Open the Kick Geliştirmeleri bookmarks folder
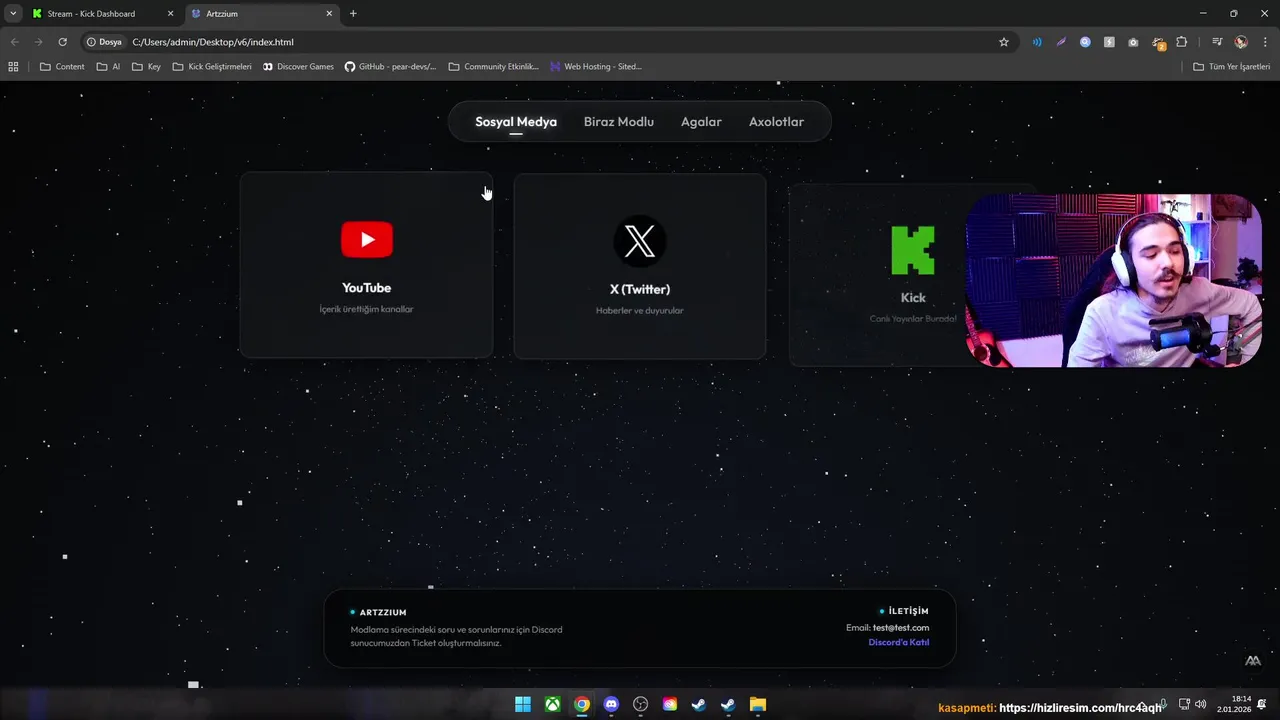The image size is (1280, 720). pos(212,67)
